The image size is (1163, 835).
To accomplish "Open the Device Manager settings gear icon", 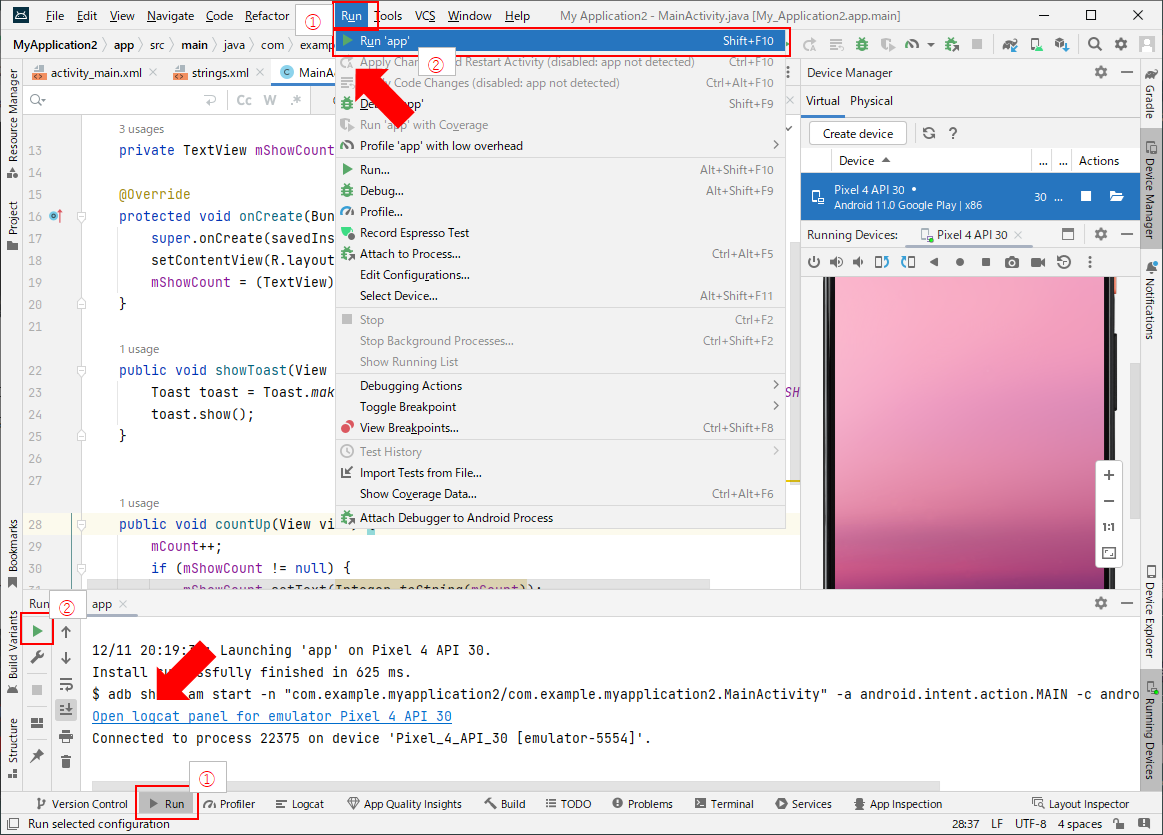I will [1100, 72].
